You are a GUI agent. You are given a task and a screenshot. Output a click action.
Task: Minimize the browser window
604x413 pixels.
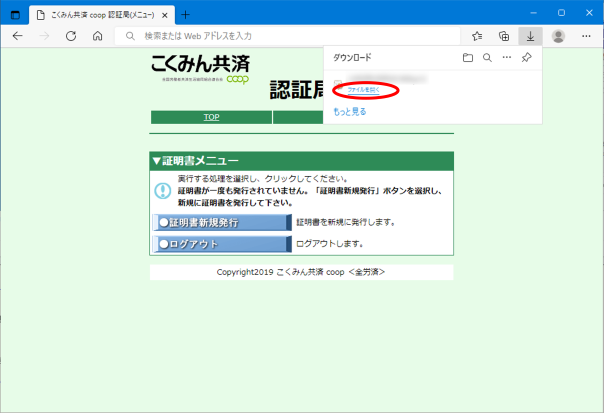tap(534, 13)
